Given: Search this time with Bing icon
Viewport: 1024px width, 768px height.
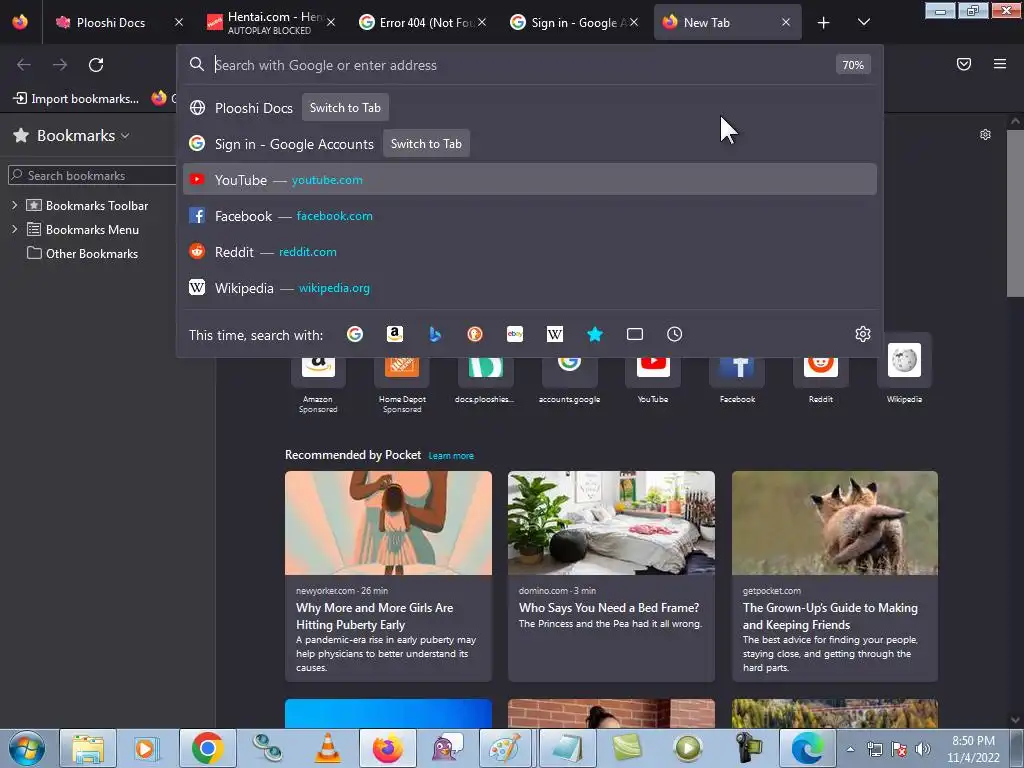Looking at the screenshot, I should (x=435, y=334).
